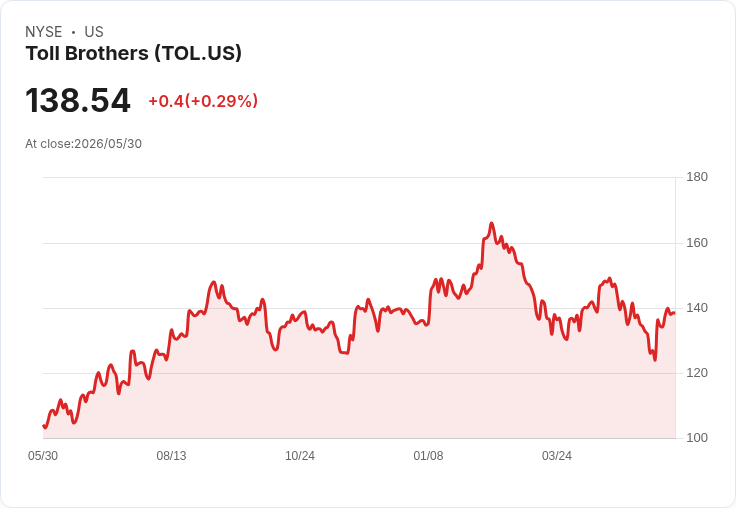Select the 140 y-axis label
Image resolution: width=736 pixels, height=508 pixels.
pos(697,308)
